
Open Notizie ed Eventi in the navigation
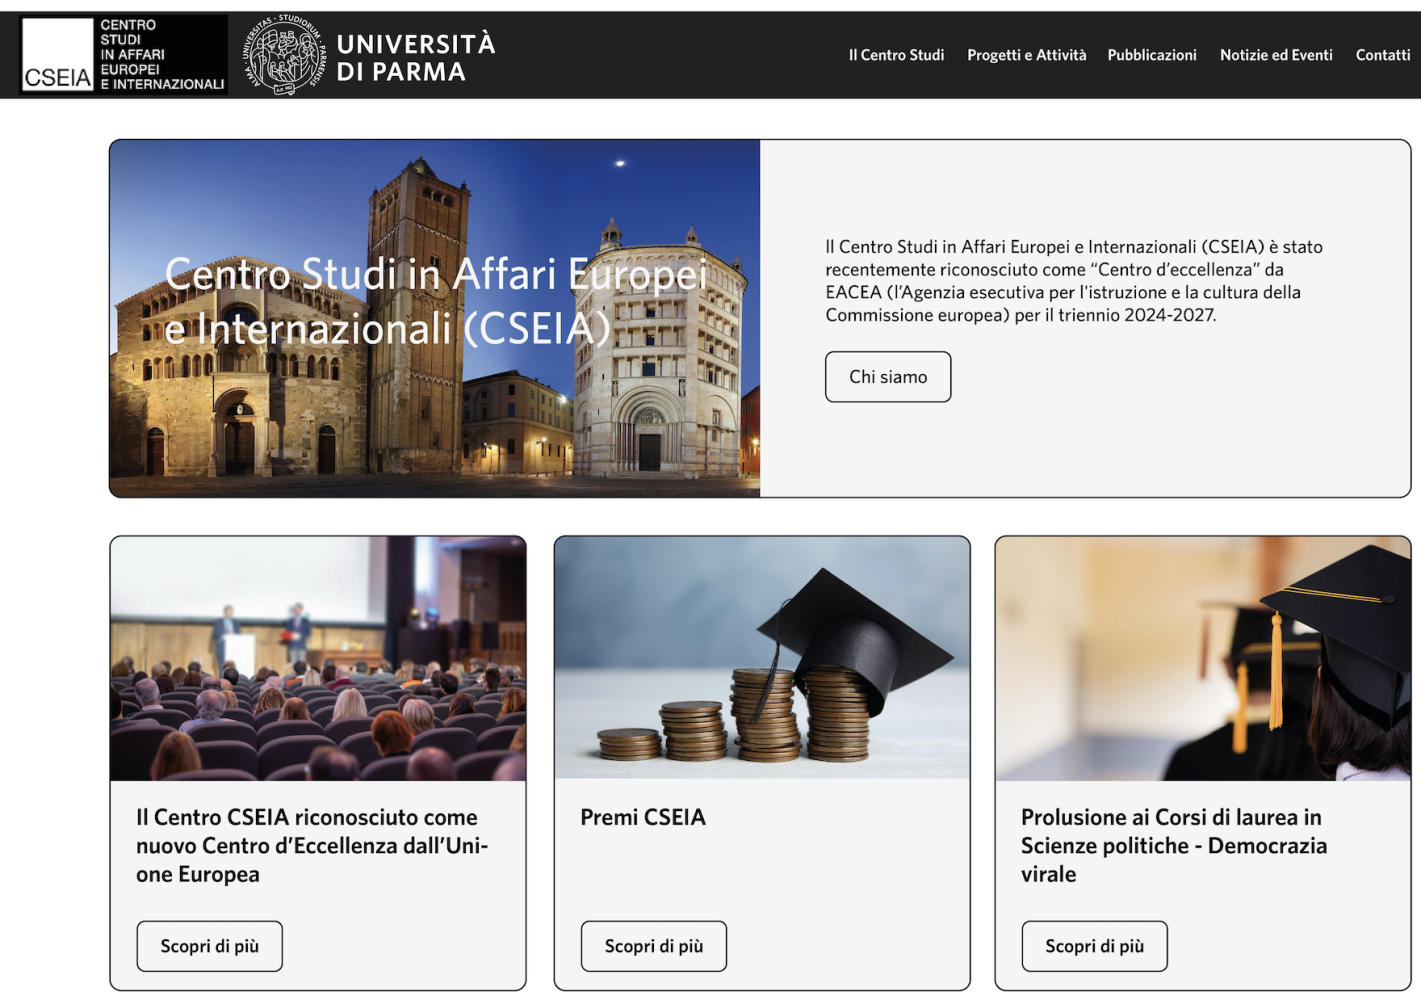tap(1275, 55)
